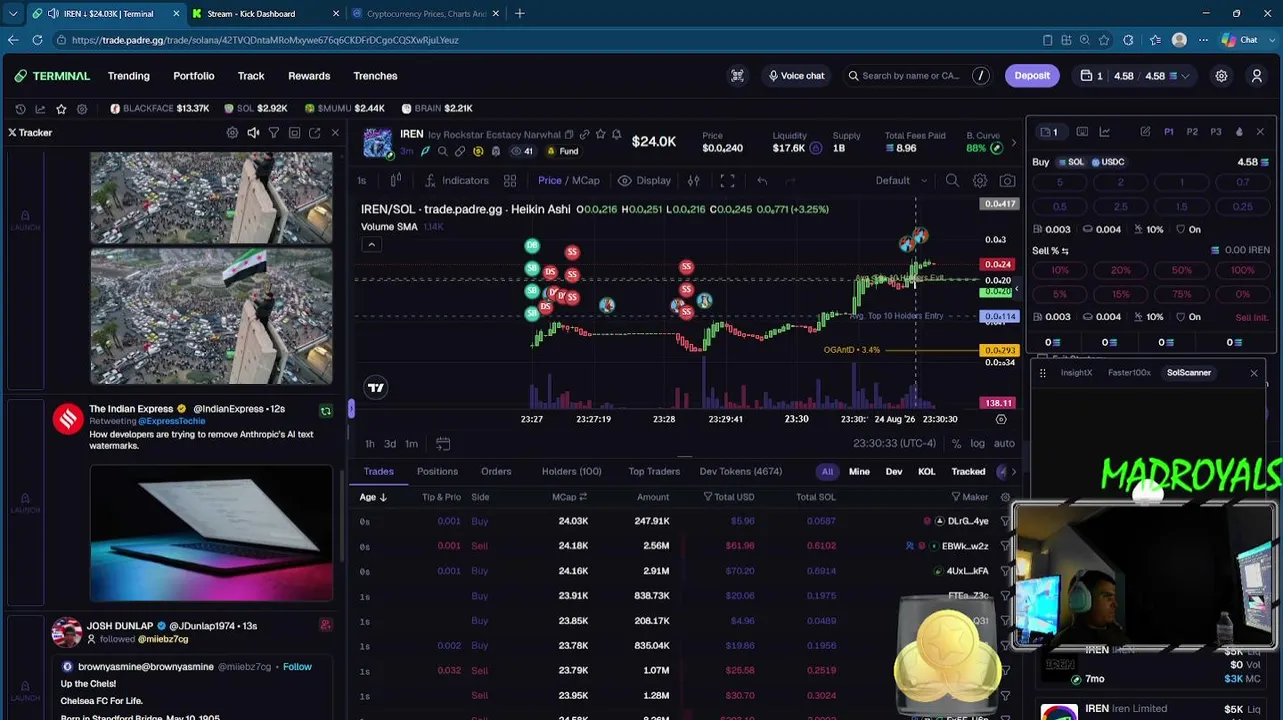This screenshot has height=720, width=1283.
Task: Switch to Positions tab
Action: [437, 471]
